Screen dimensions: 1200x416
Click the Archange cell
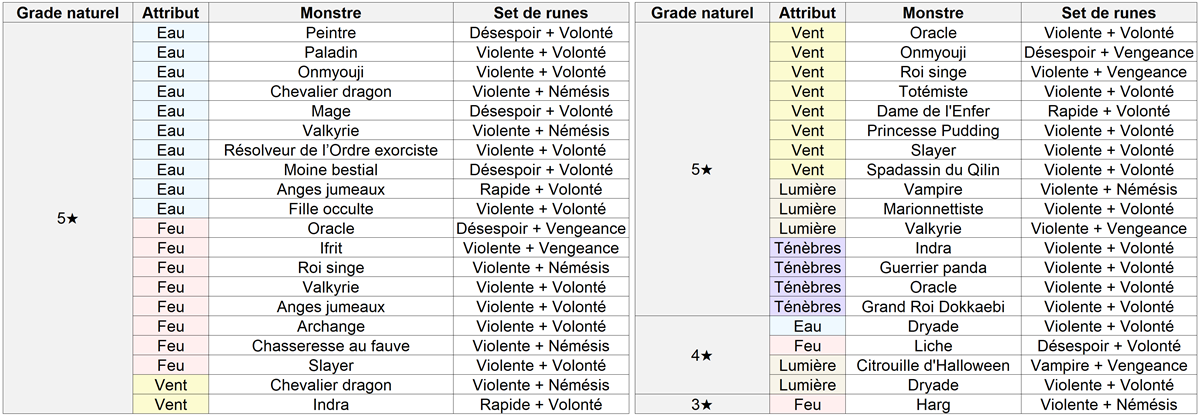pos(331,326)
